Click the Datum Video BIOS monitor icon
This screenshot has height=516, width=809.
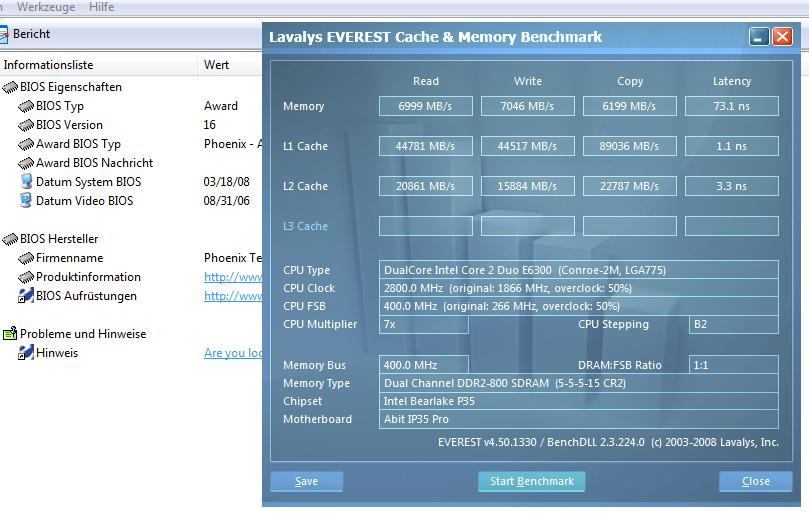coord(26,201)
